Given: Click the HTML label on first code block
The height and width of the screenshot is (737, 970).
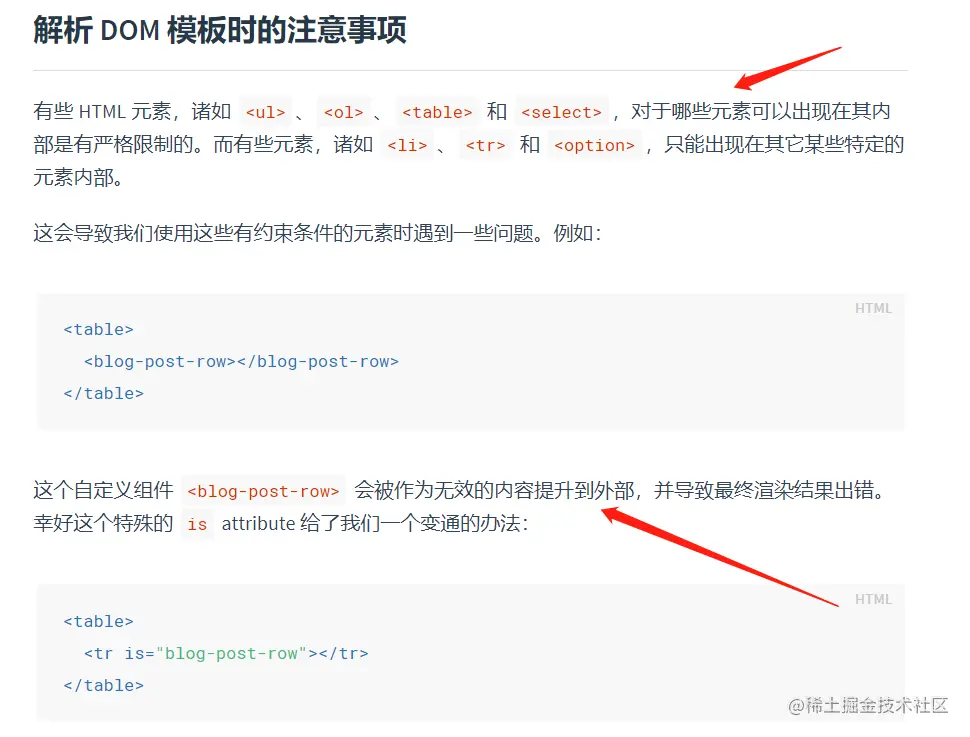Looking at the screenshot, I should (873, 308).
